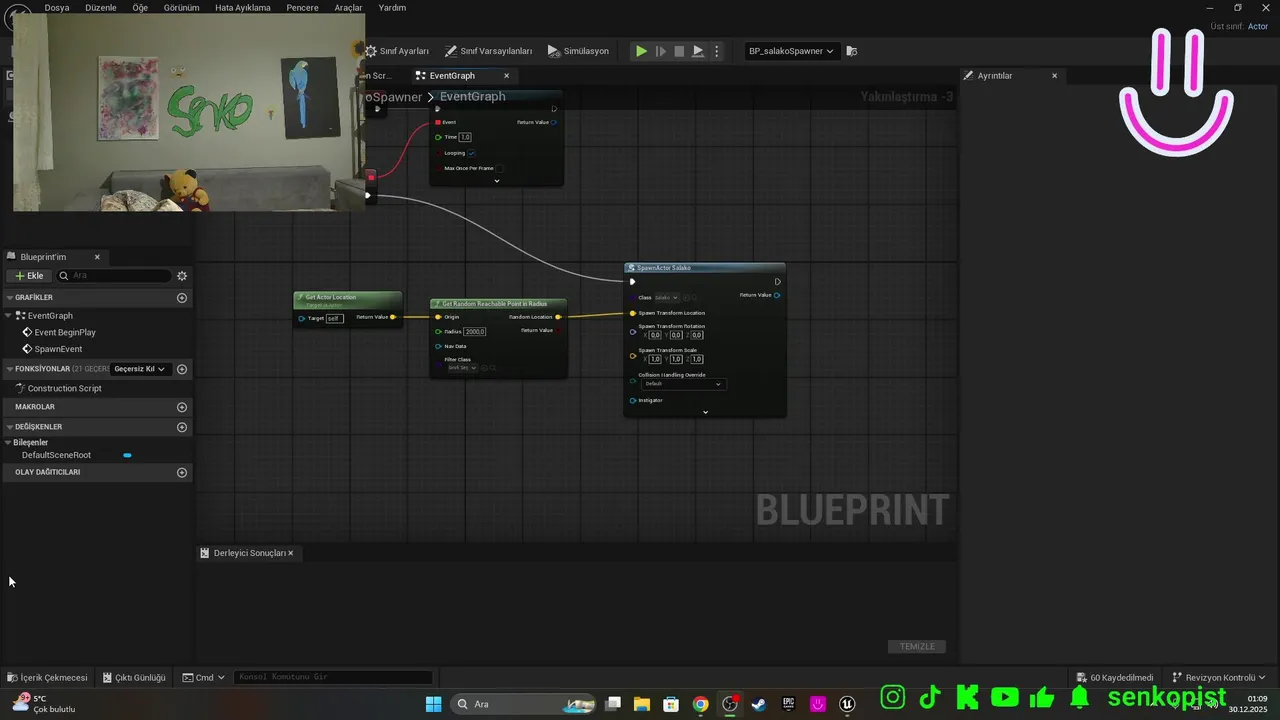
Task: Add a new macro with the MAKROLAR plus icon
Action: [182, 407]
